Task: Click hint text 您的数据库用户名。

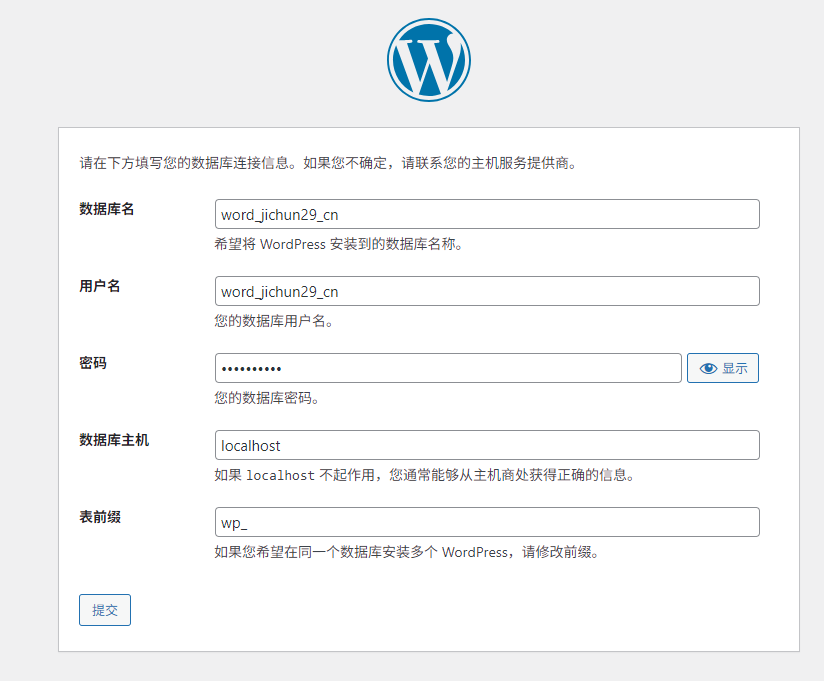Action: tap(274, 321)
